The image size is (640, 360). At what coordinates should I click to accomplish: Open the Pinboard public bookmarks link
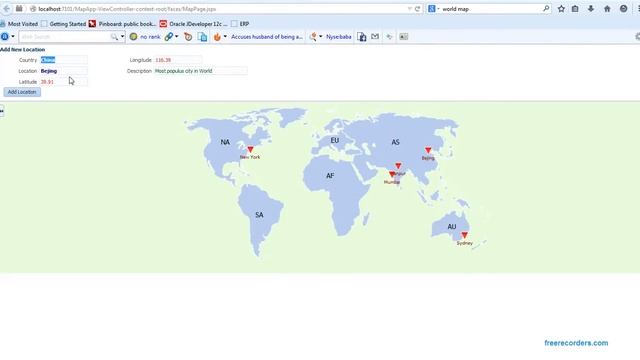122,24
